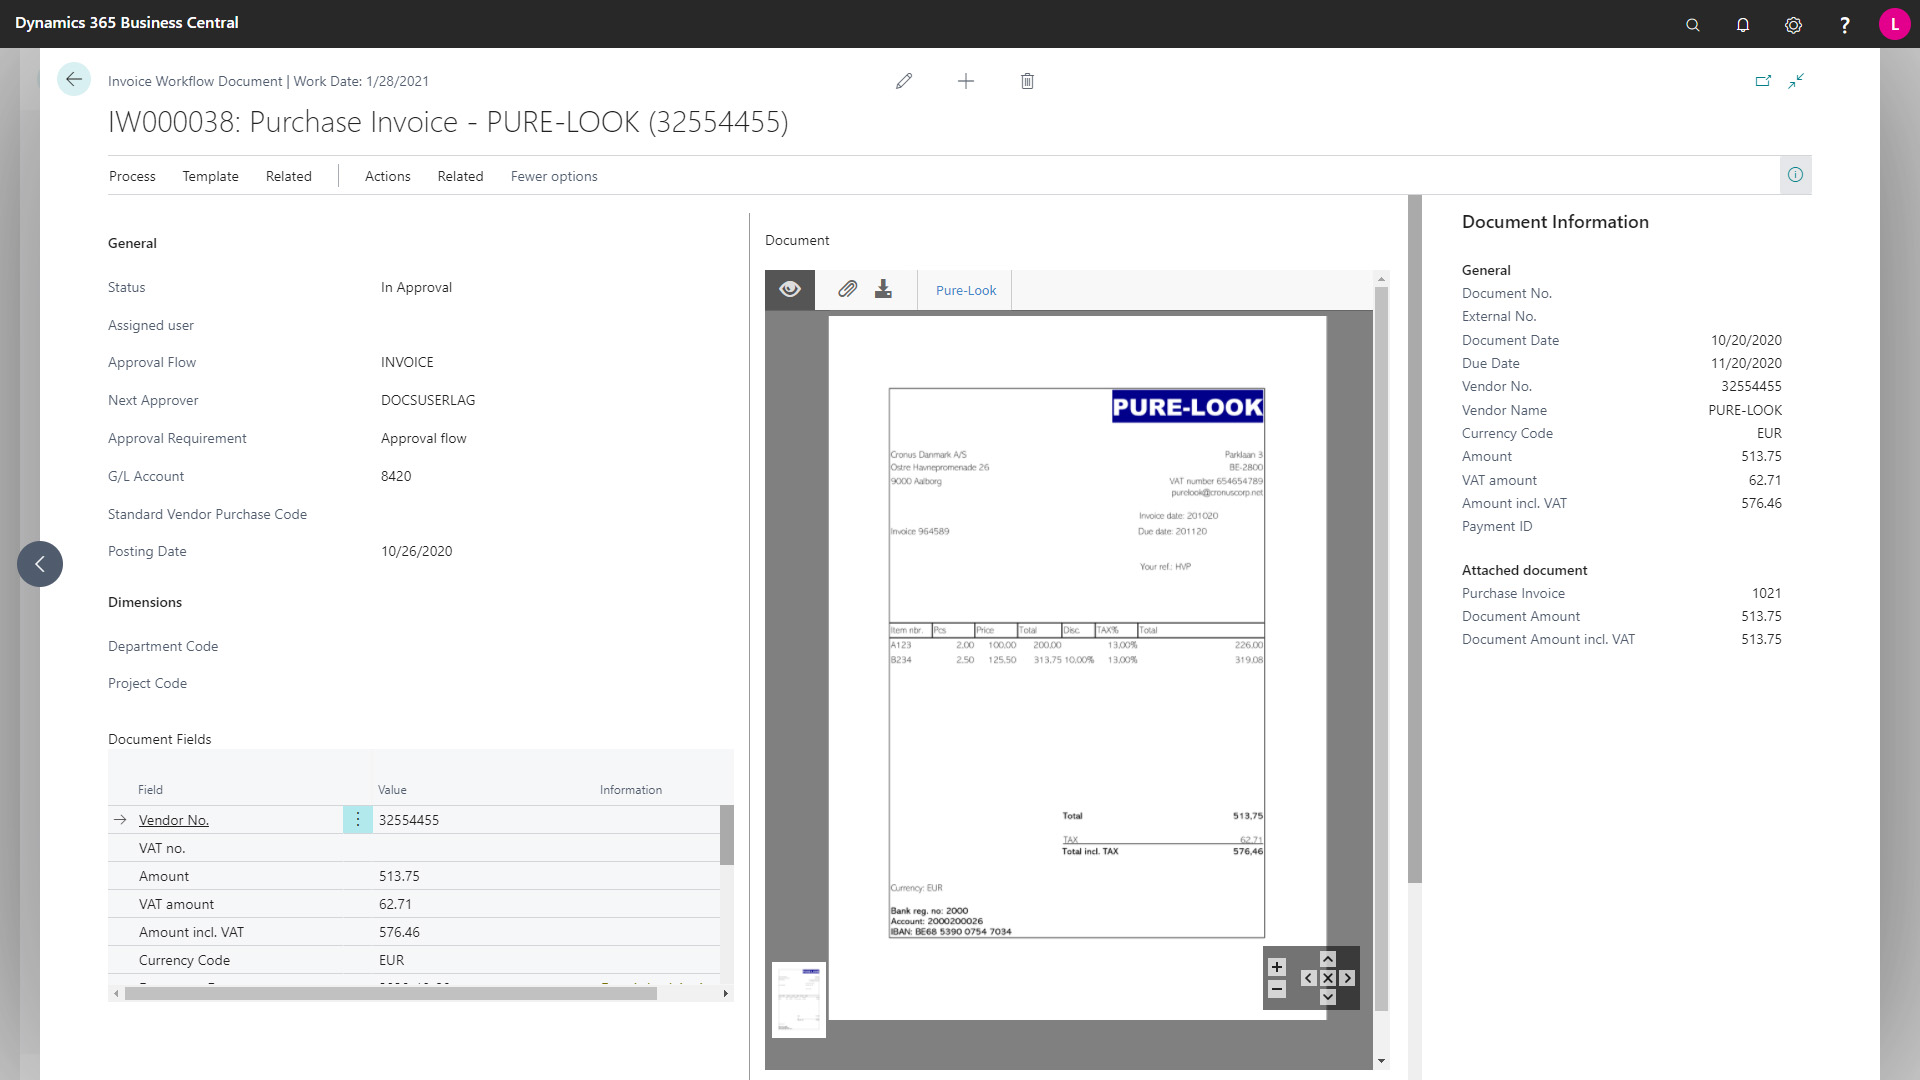Toggle the info pane with the circled-i icon
Screen dimensions: 1920x1080
coord(1795,175)
